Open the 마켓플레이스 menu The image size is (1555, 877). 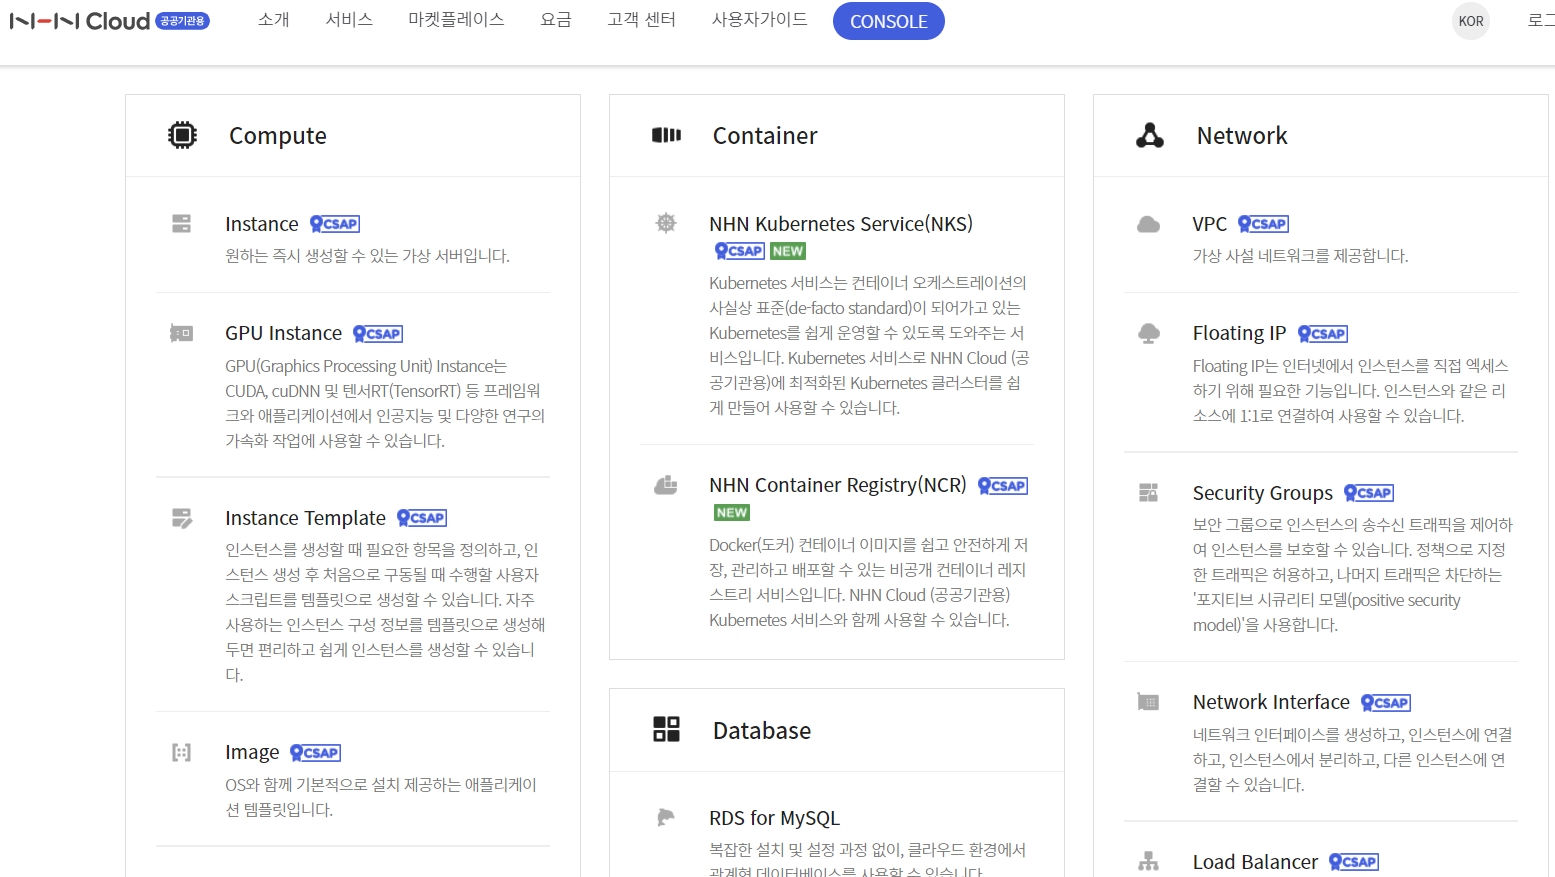[x=456, y=19]
